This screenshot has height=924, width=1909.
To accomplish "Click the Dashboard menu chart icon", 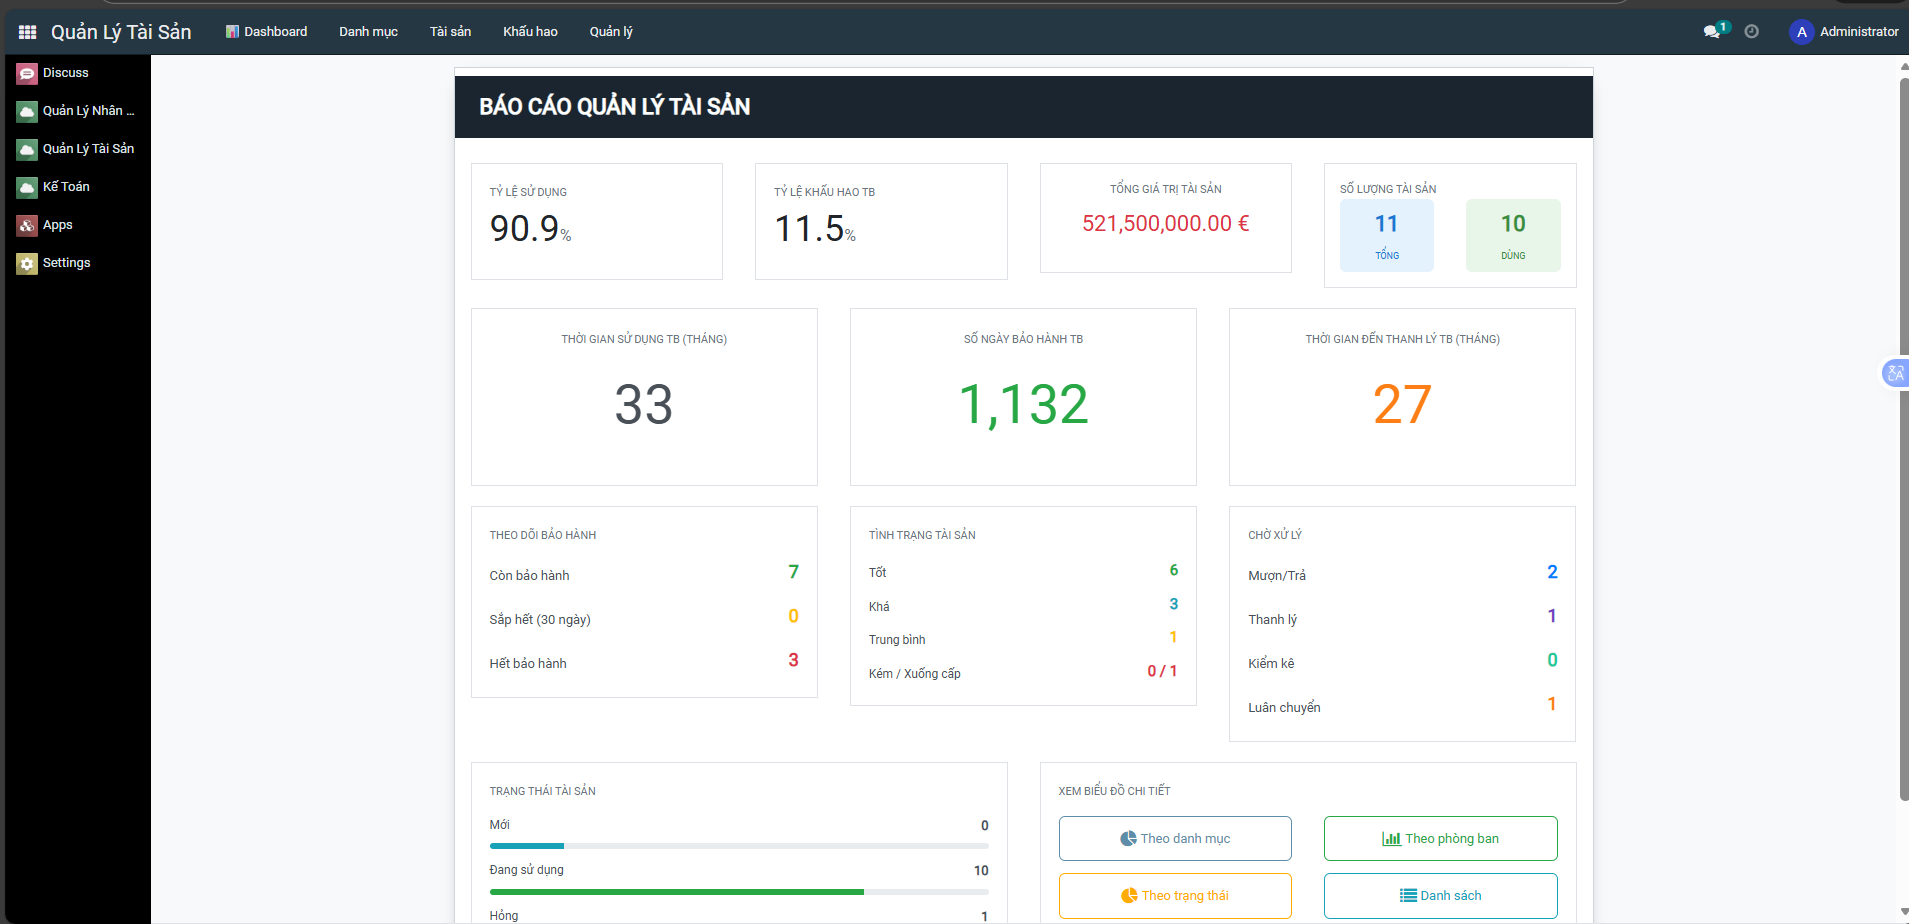I will (232, 32).
